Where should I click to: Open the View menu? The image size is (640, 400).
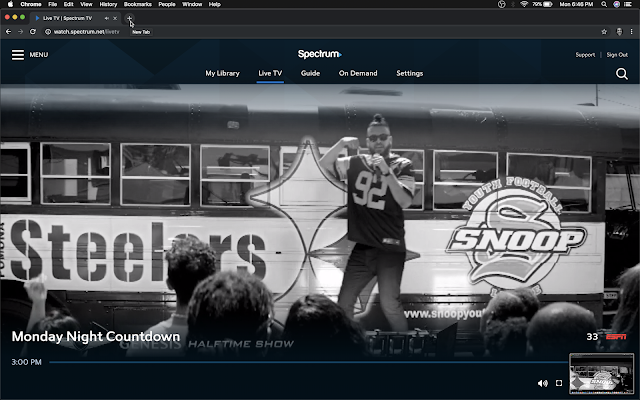click(86, 4)
